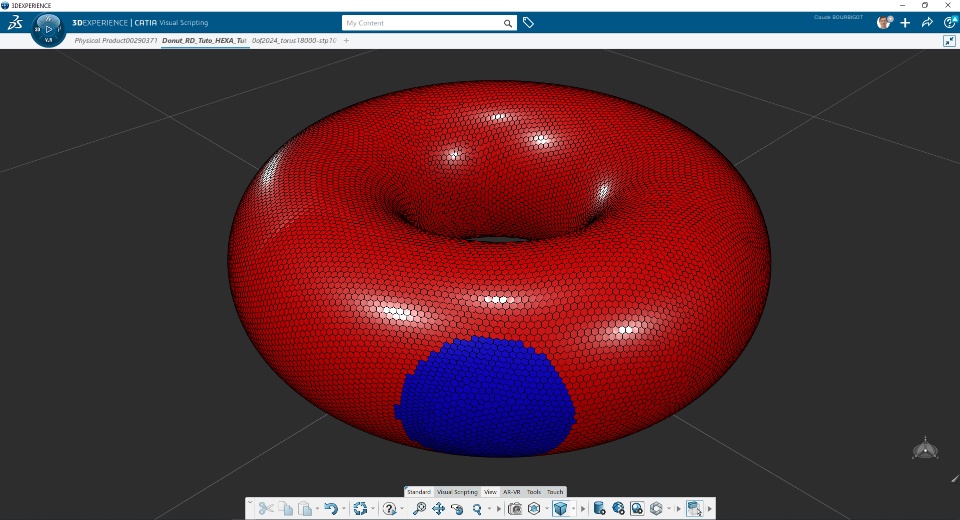Click the grey hexagon nut icon
The width and height of the screenshot is (960, 520).
coord(656,508)
